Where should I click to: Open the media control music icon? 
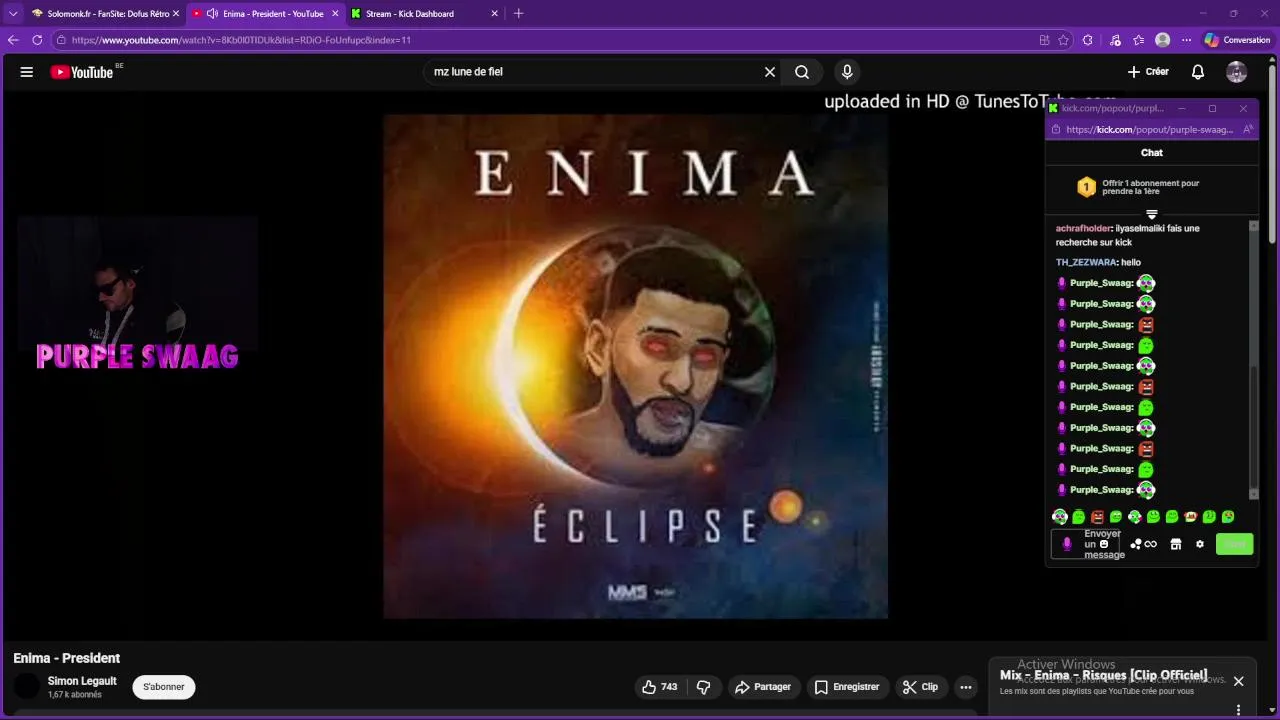[1115, 40]
